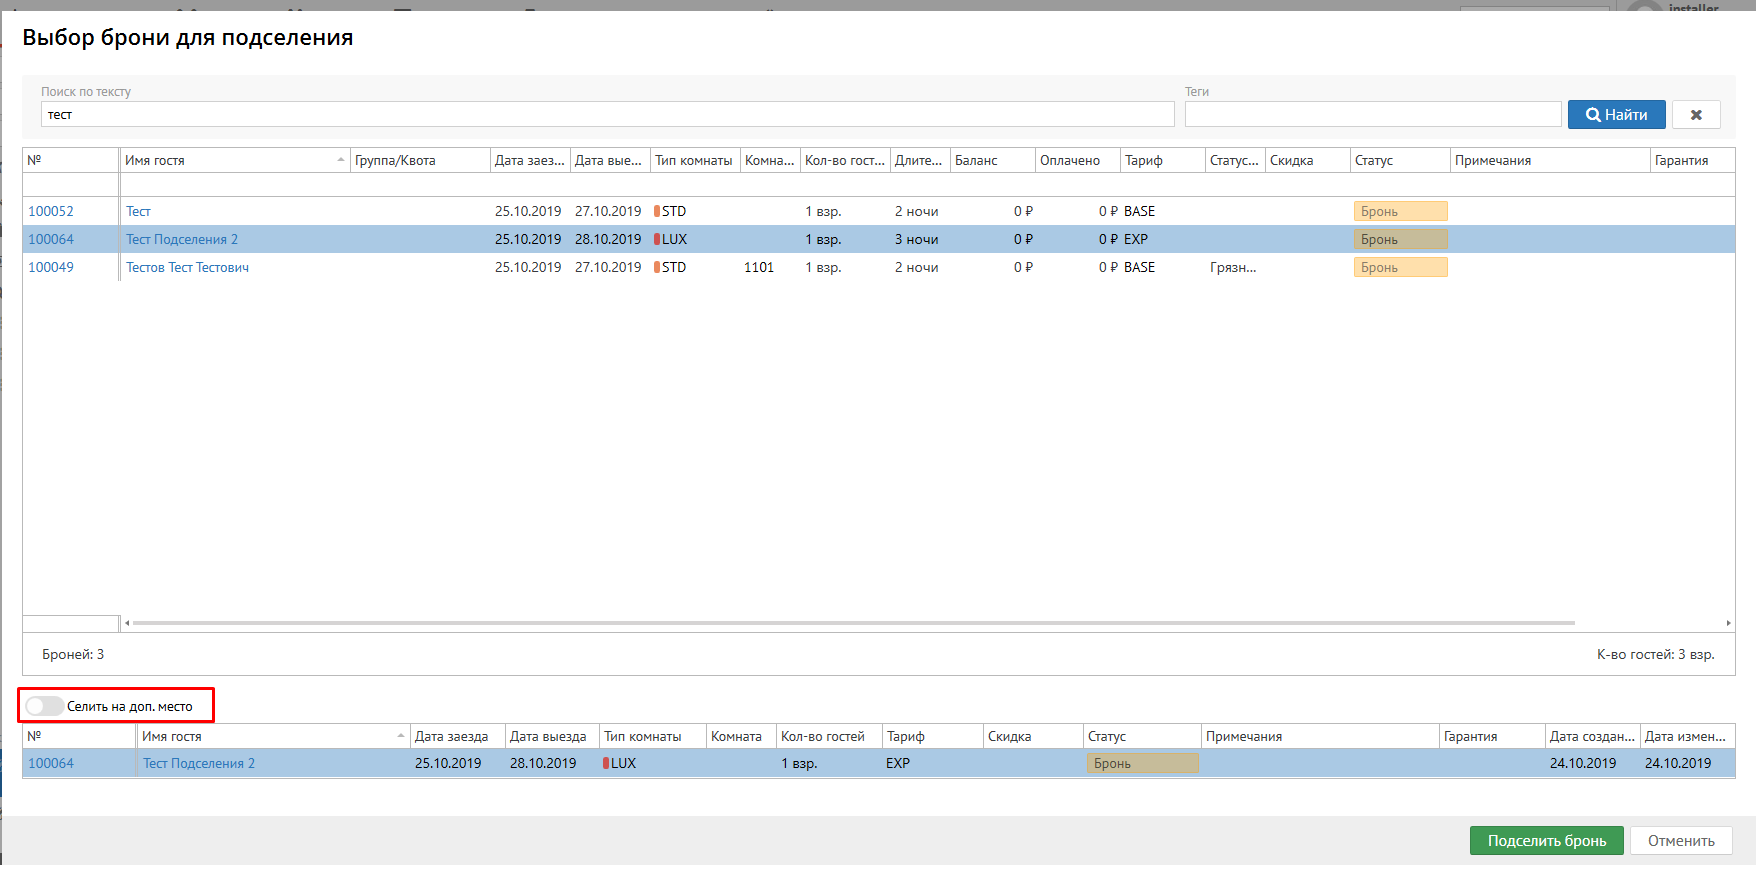Click orange STD marker in booking 100052 row
Viewport: 1757px width, 869px height.
(657, 211)
